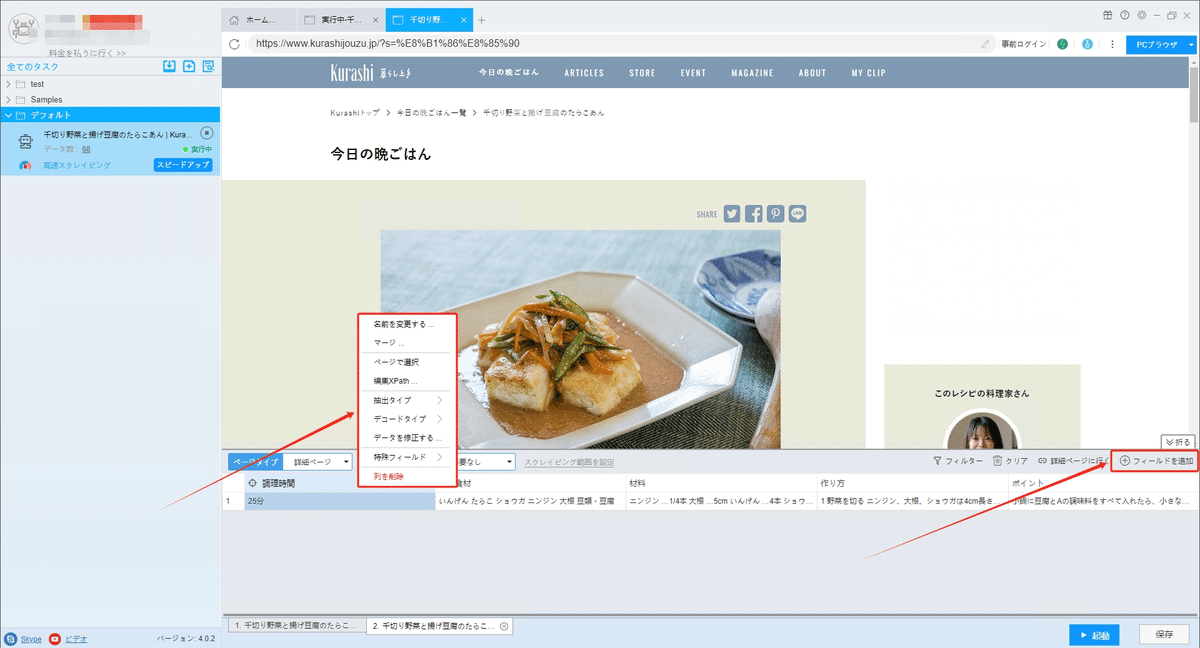
Task: Stop the running task with the stop circle button
Action: click(x=209, y=132)
